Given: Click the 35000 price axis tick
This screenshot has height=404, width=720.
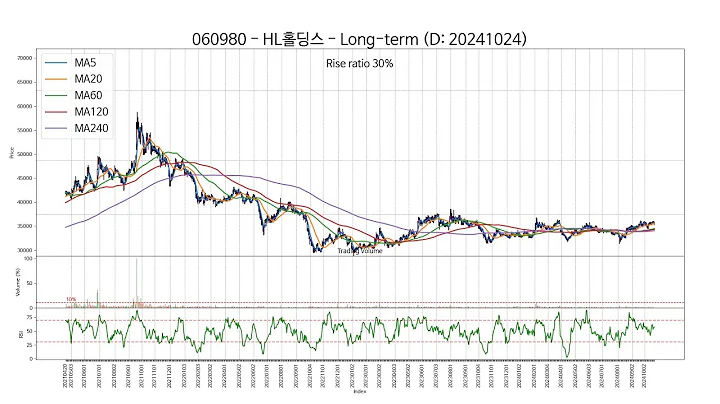Looking at the screenshot, I should (x=25, y=226).
